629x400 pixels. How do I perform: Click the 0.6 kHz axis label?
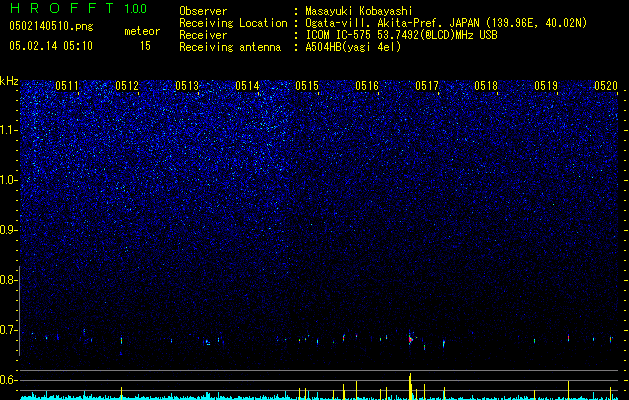9,380
